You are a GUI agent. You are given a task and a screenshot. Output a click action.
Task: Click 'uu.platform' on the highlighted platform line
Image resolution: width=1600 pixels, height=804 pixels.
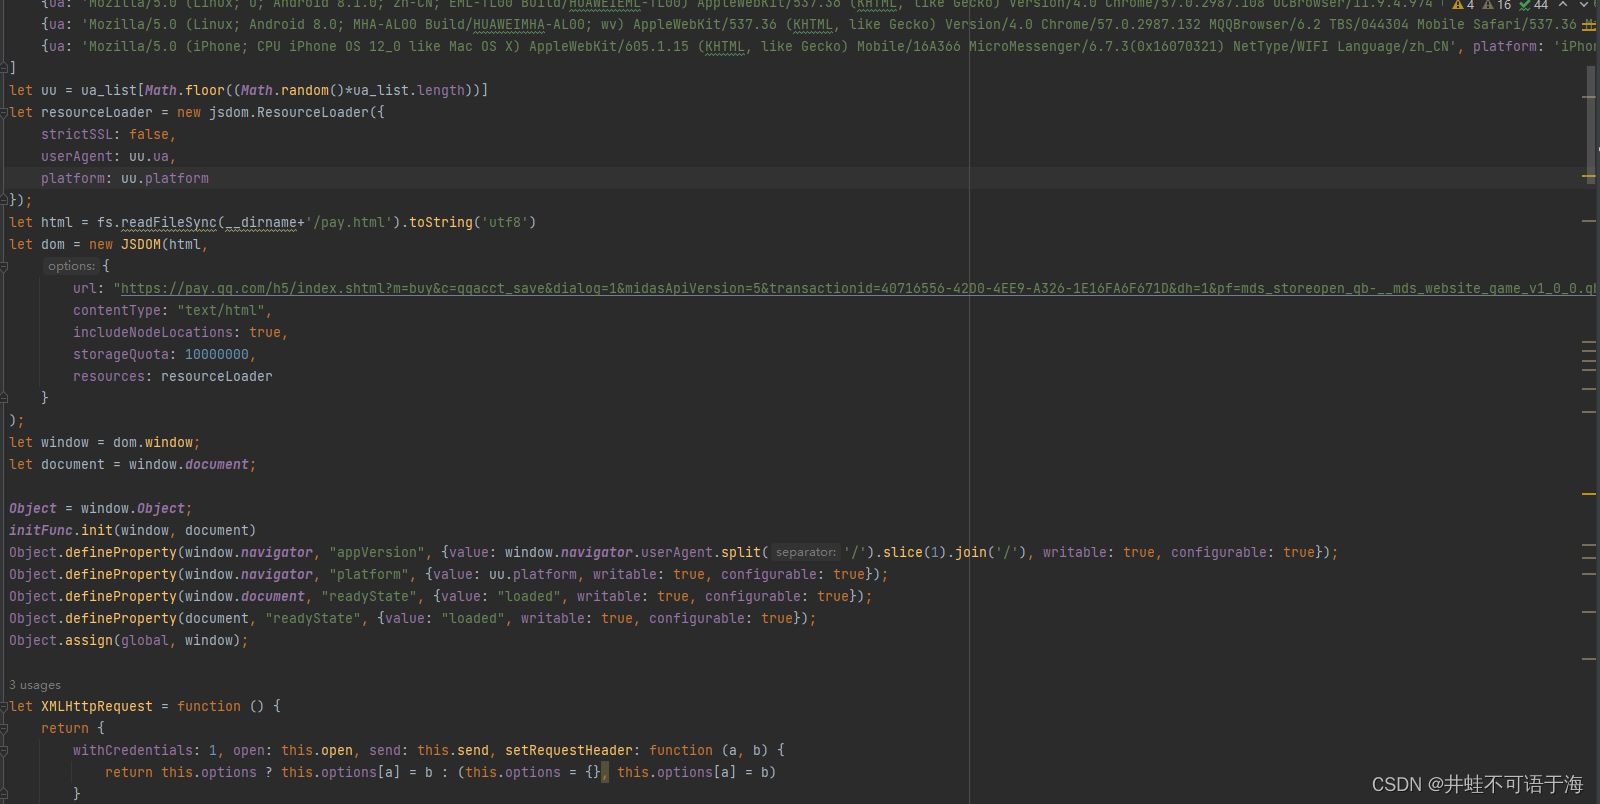[x=165, y=178]
